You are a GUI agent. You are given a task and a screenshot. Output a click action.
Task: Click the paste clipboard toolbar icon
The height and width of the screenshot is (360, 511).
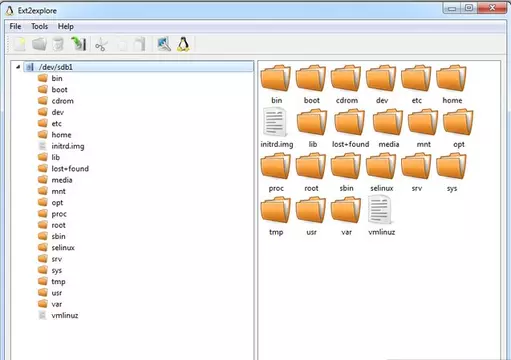tap(140, 44)
